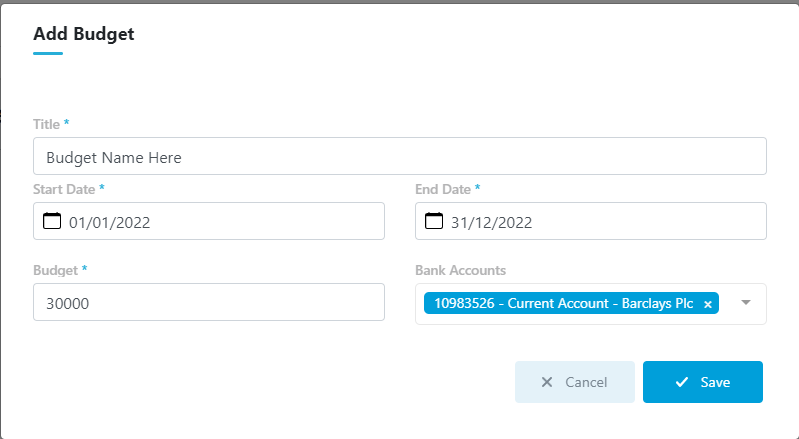
Task: Select the Bank Accounts label
Action: click(x=461, y=270)
